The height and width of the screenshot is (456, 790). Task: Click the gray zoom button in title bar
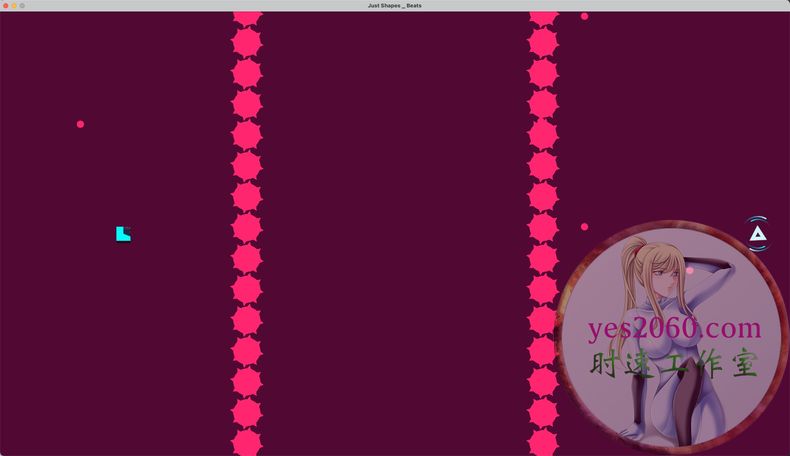(22, 5)
